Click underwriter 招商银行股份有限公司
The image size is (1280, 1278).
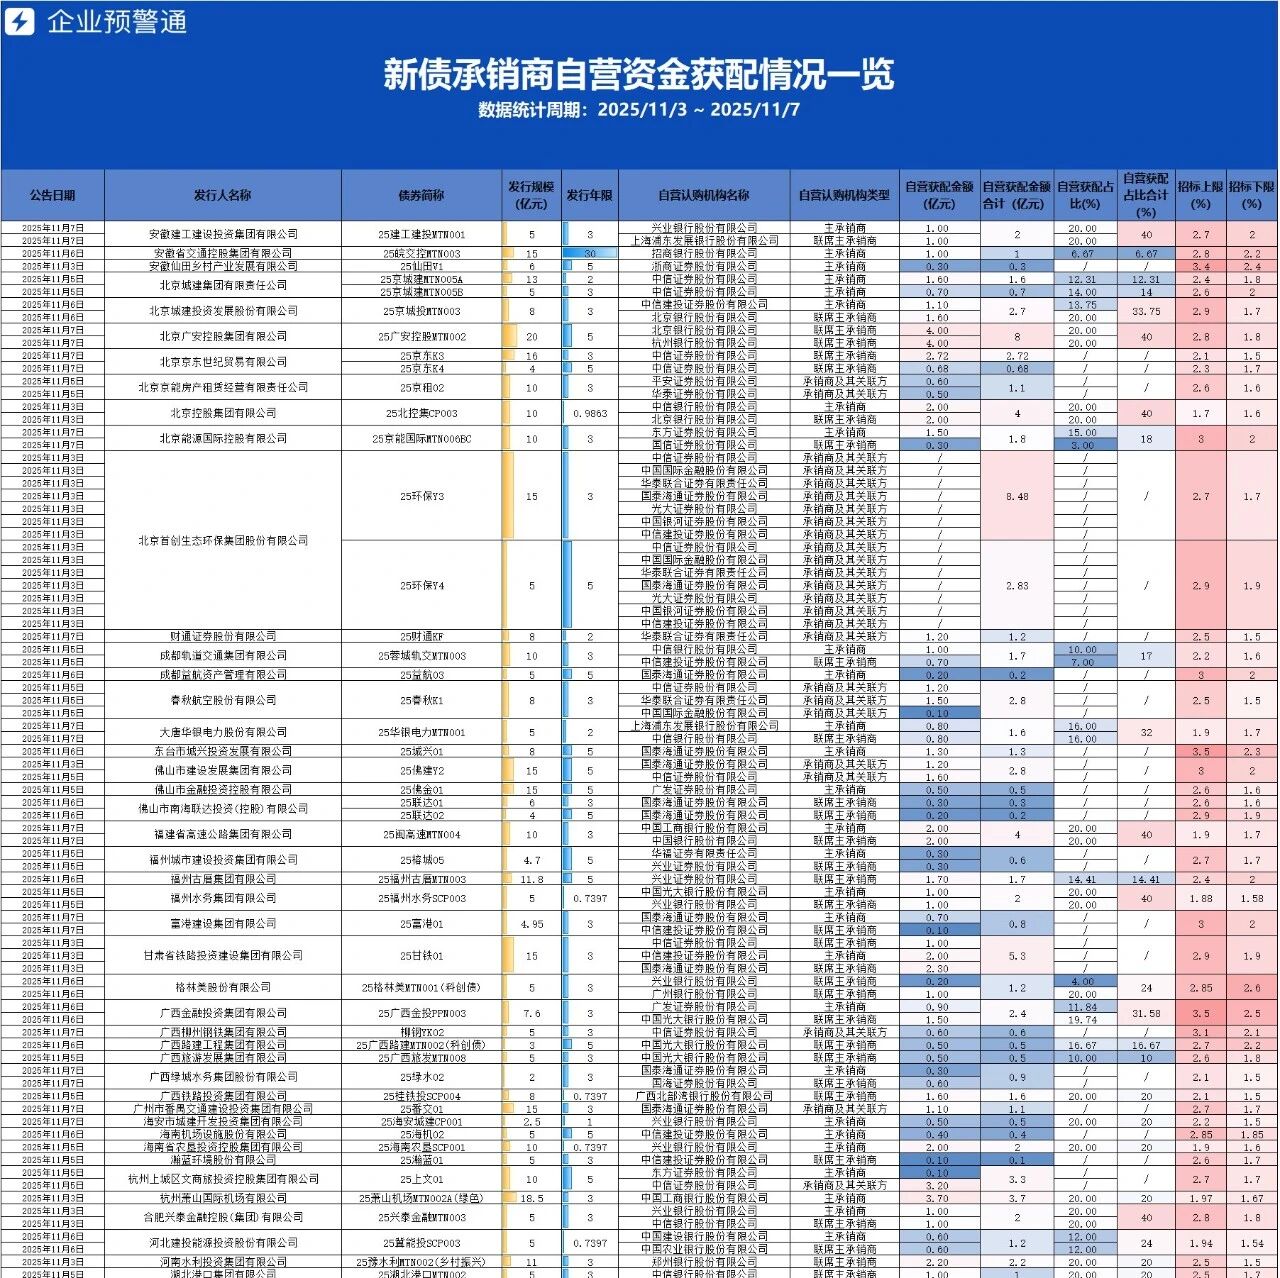point(704,254)
